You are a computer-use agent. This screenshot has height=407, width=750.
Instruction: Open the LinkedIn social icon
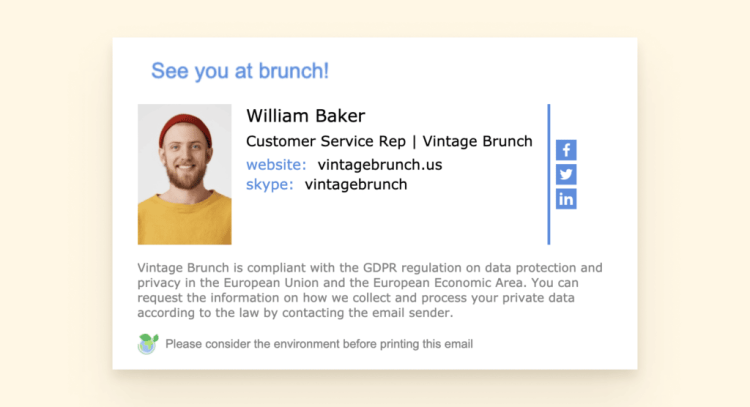[x=566, y=199]
